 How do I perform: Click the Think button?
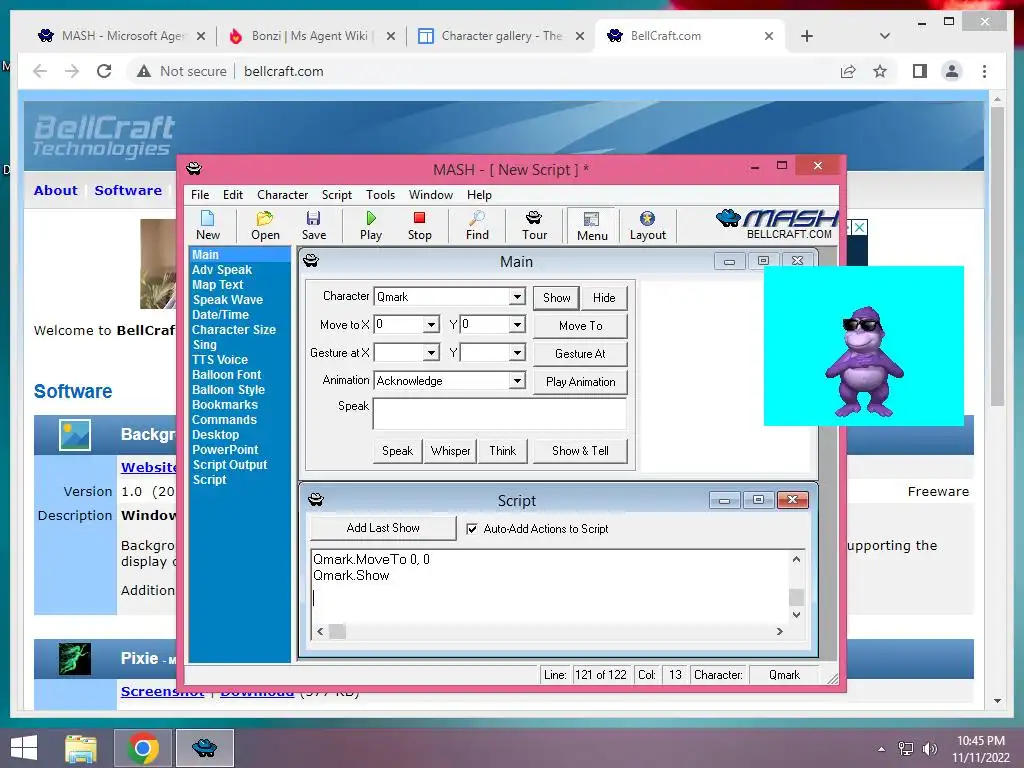coord(502,451)
